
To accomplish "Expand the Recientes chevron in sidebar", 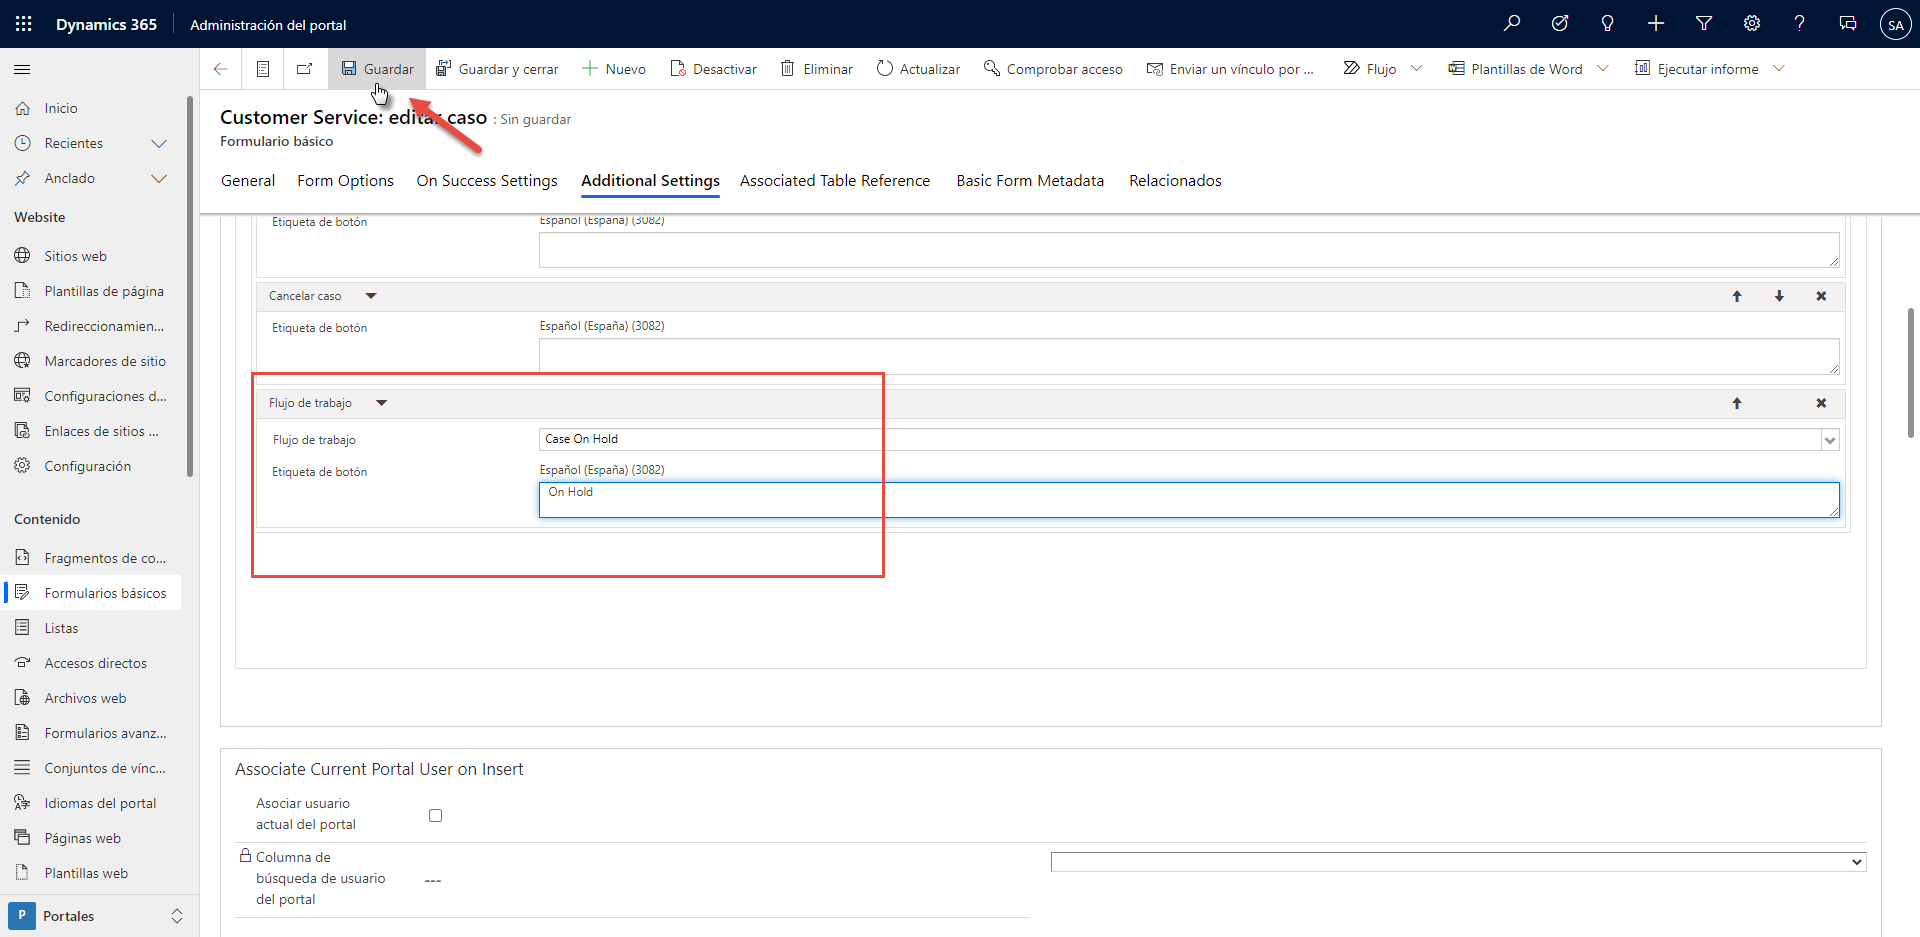I will click(158, 143).
